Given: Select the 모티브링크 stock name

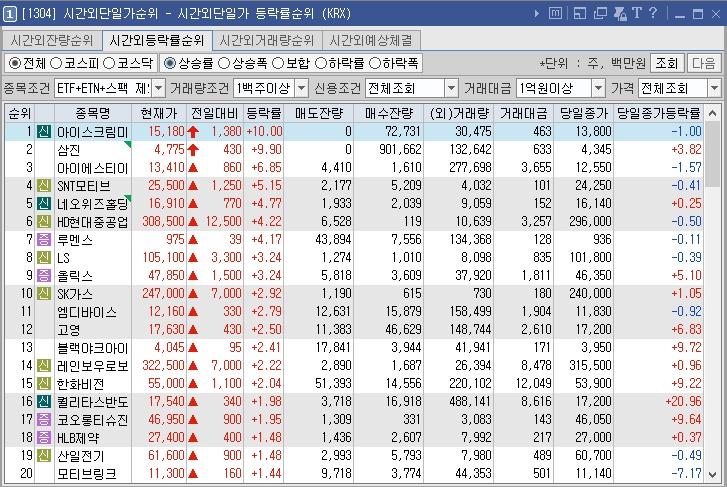Looking at the screenshot, I should 87,474.
